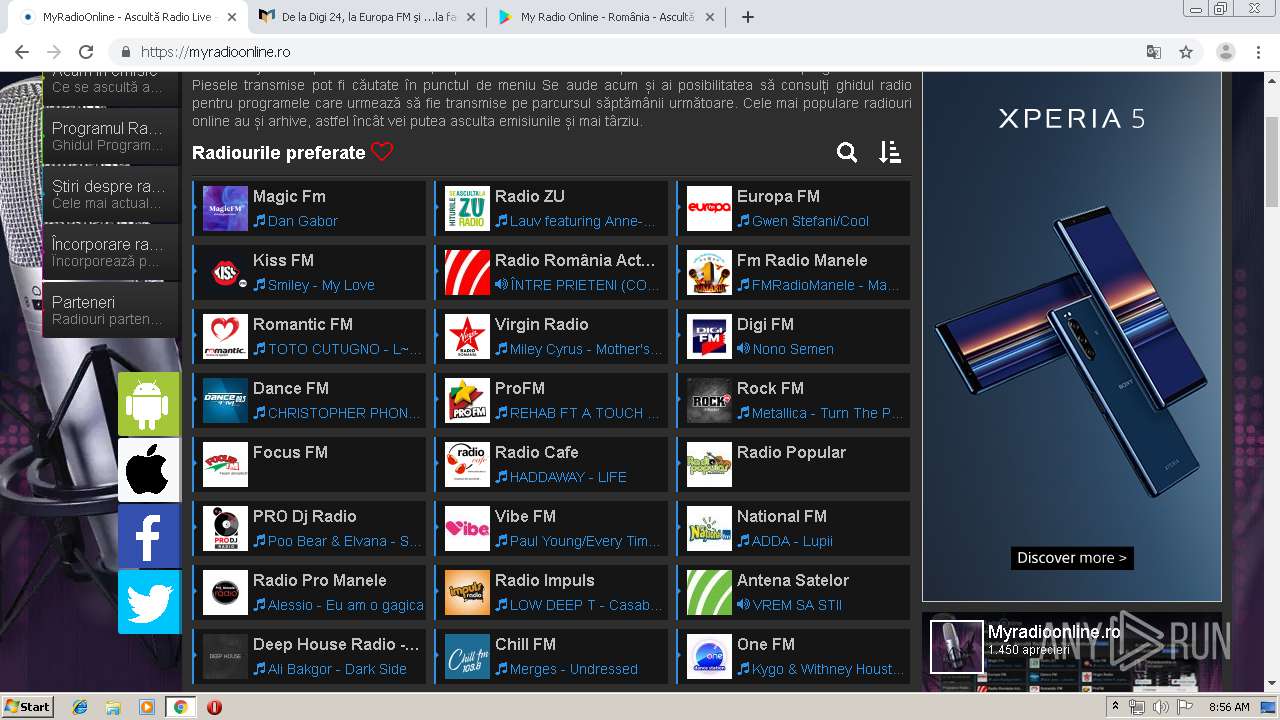
Task: Open the Chrome profile avatar
Action: tap(1226, 52)
